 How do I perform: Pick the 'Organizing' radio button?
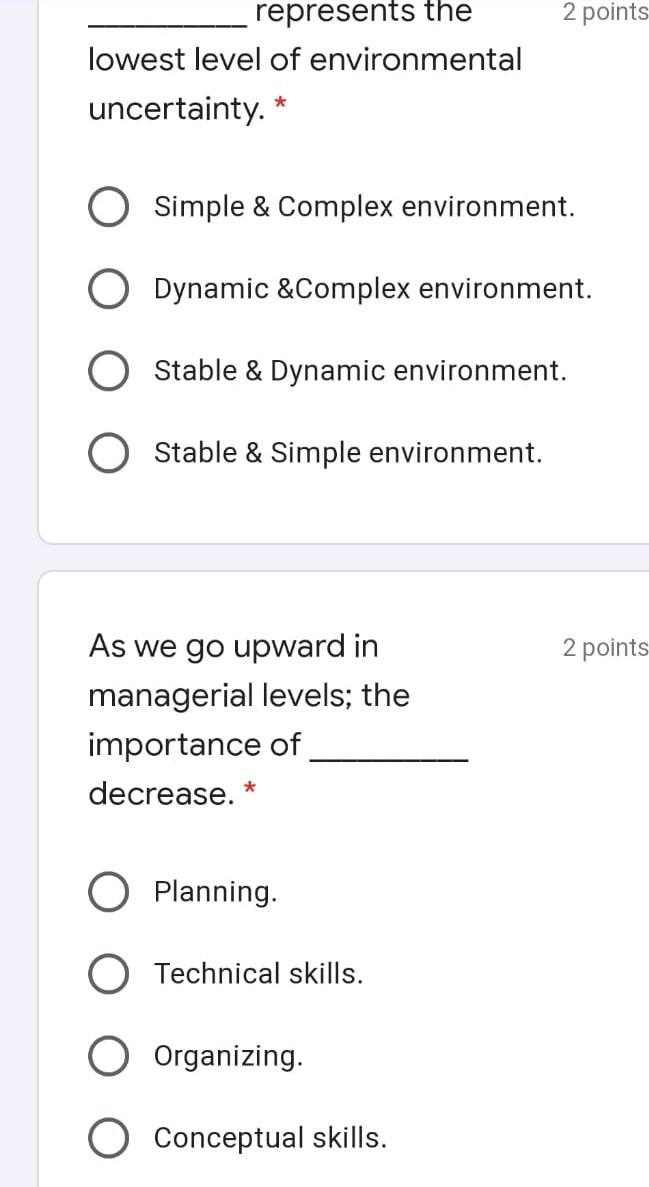[107, 1056]
